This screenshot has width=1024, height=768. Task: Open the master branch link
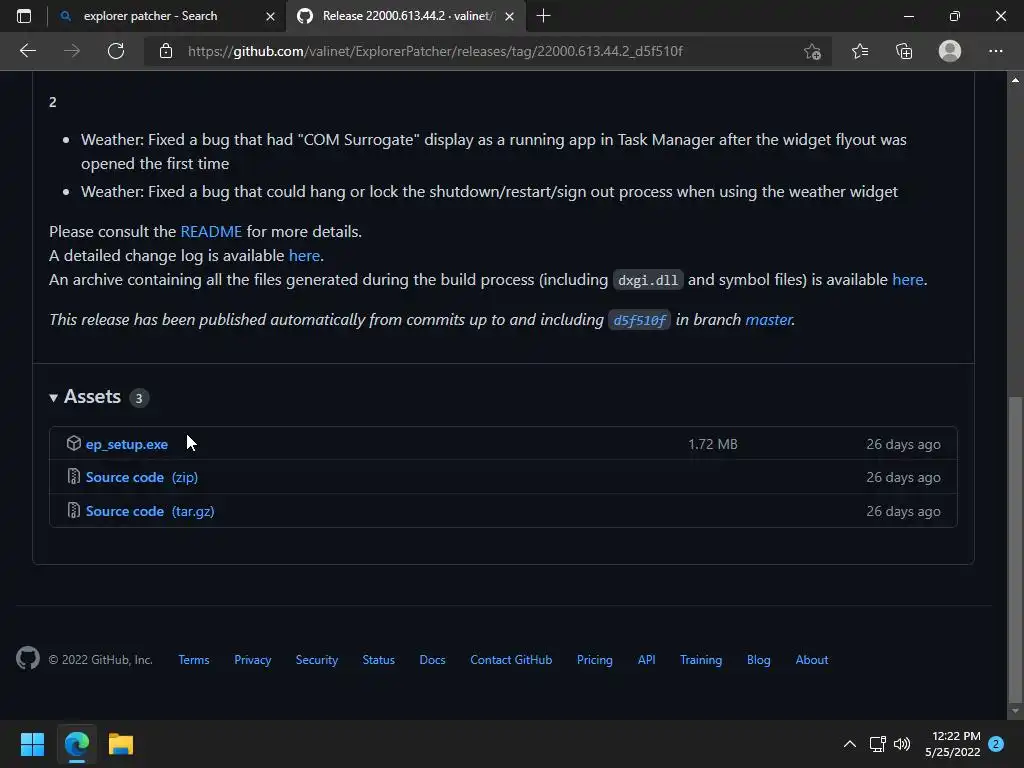769,319
